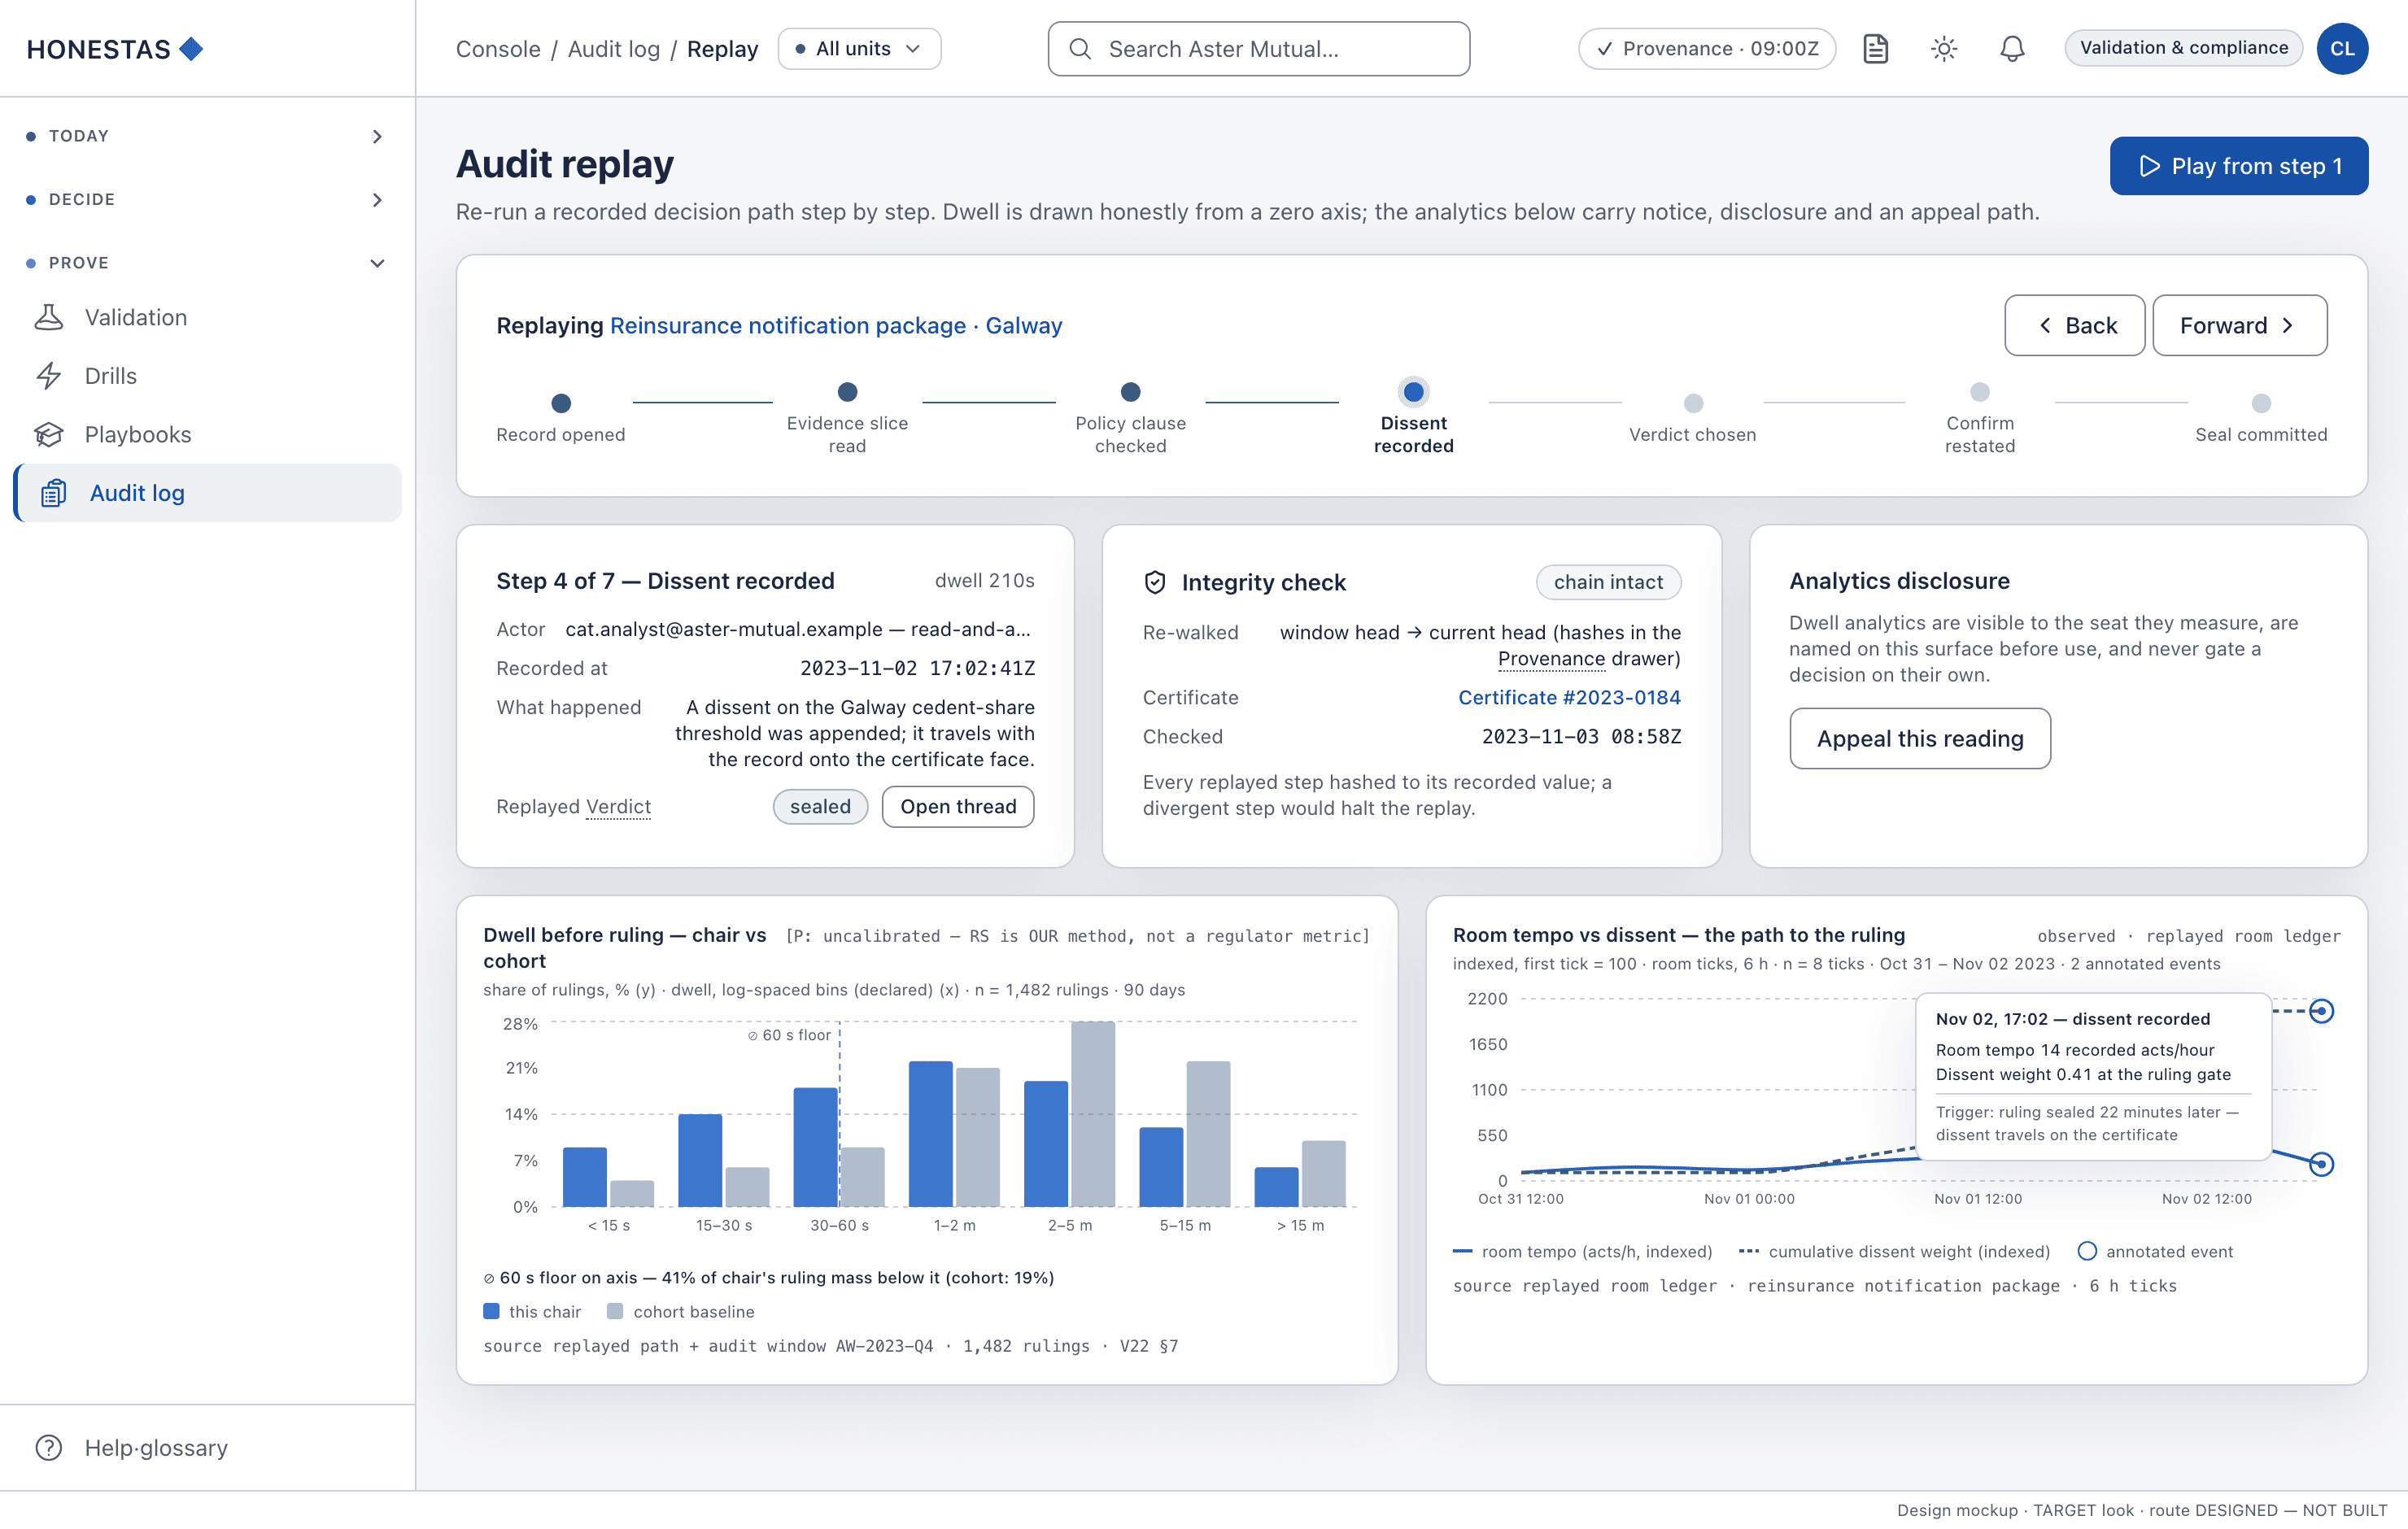Focus the Search Aster Mutual field

click(x=1258, y=49)
